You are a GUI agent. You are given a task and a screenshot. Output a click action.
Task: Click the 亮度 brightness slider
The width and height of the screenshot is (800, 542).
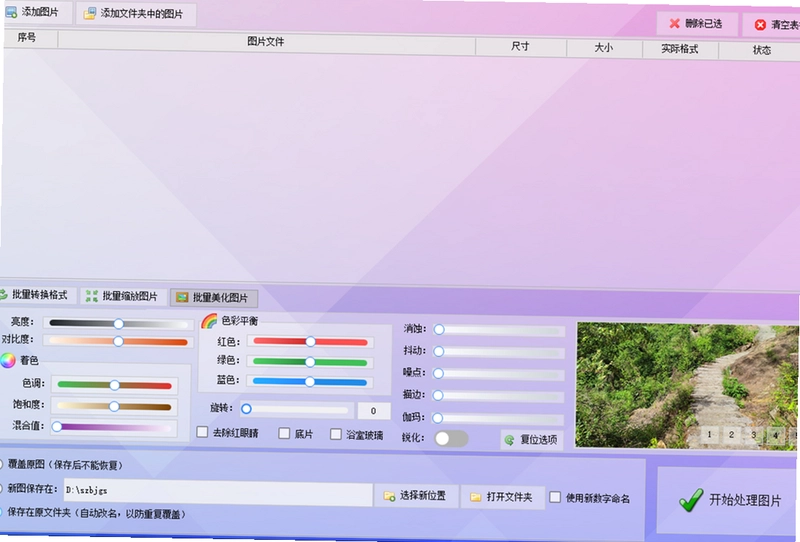[118, 324]
